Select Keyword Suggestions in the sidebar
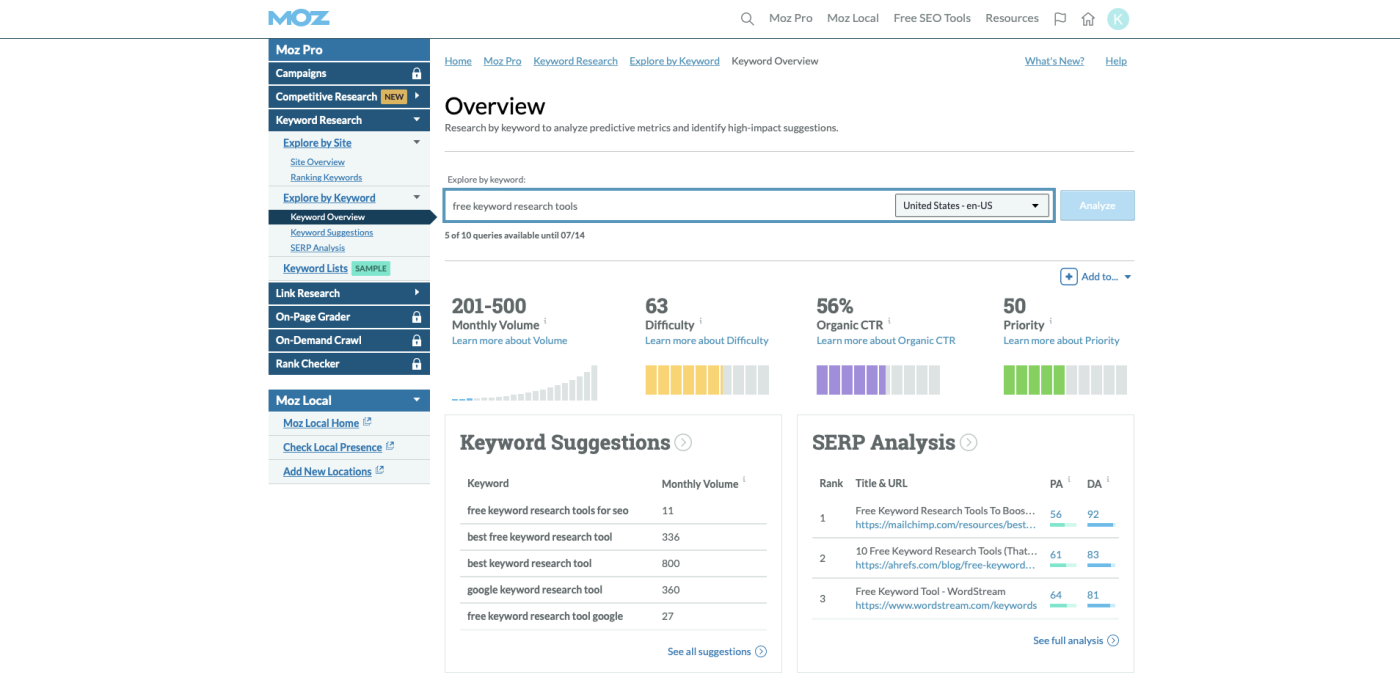The image size is (1400, 694). [331, 233]
